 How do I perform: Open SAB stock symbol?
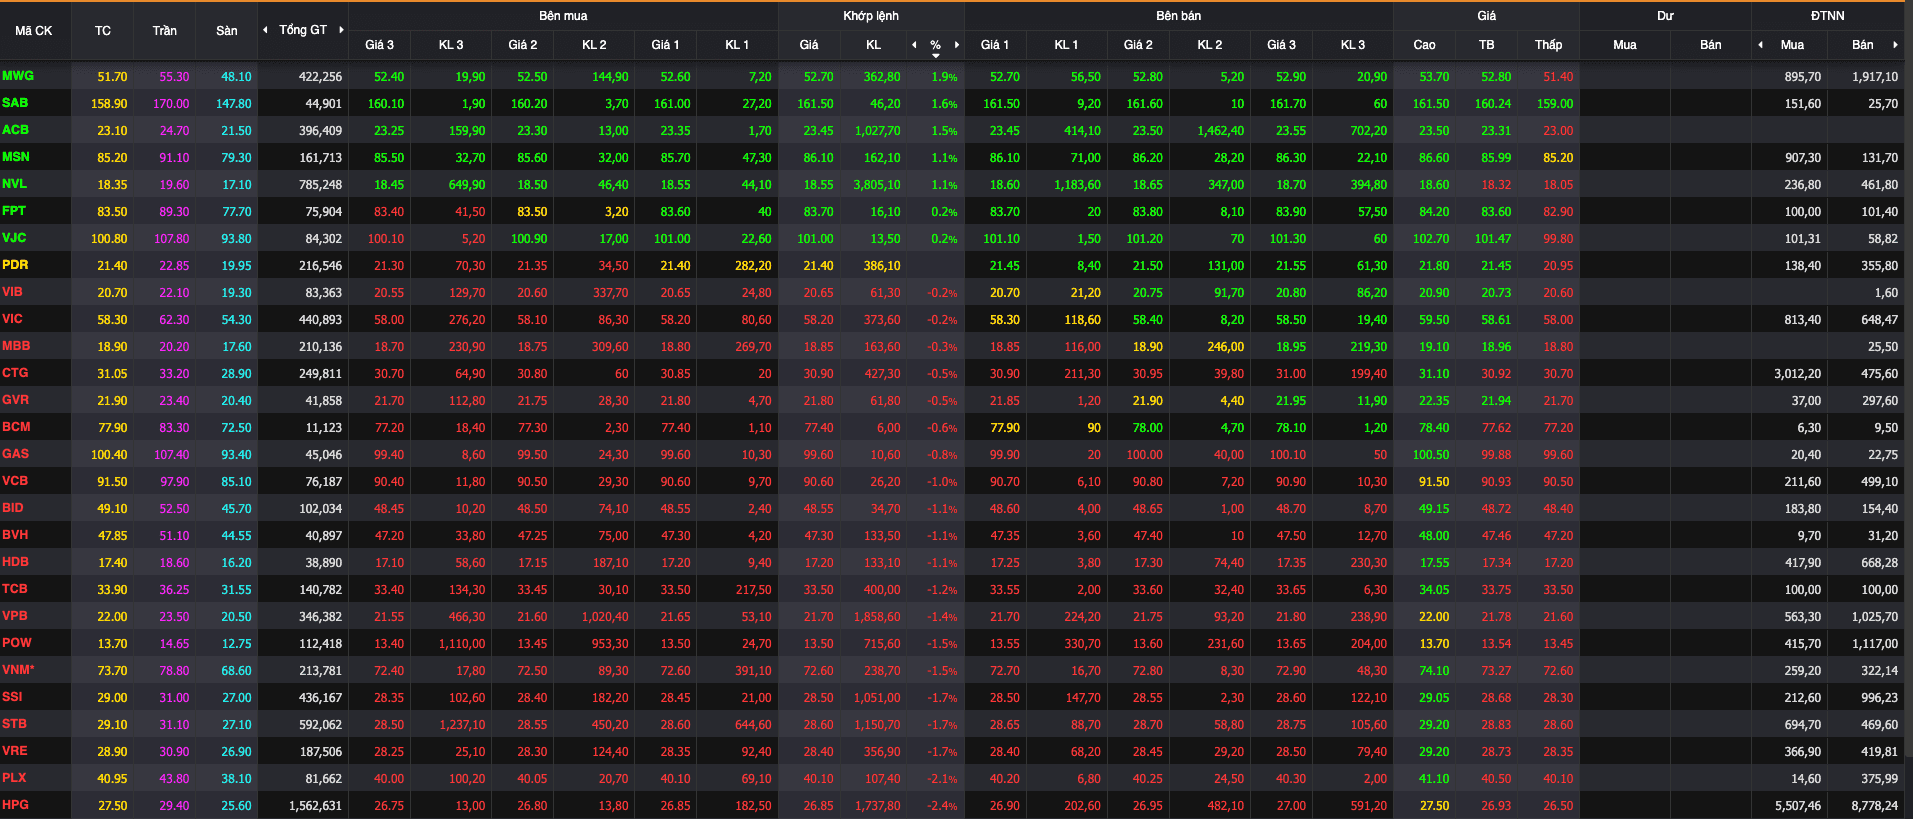[15, 103]
